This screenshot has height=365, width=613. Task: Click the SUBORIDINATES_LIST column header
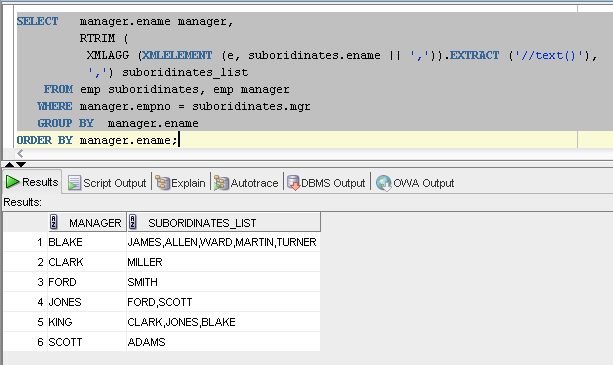click(224, 222)
